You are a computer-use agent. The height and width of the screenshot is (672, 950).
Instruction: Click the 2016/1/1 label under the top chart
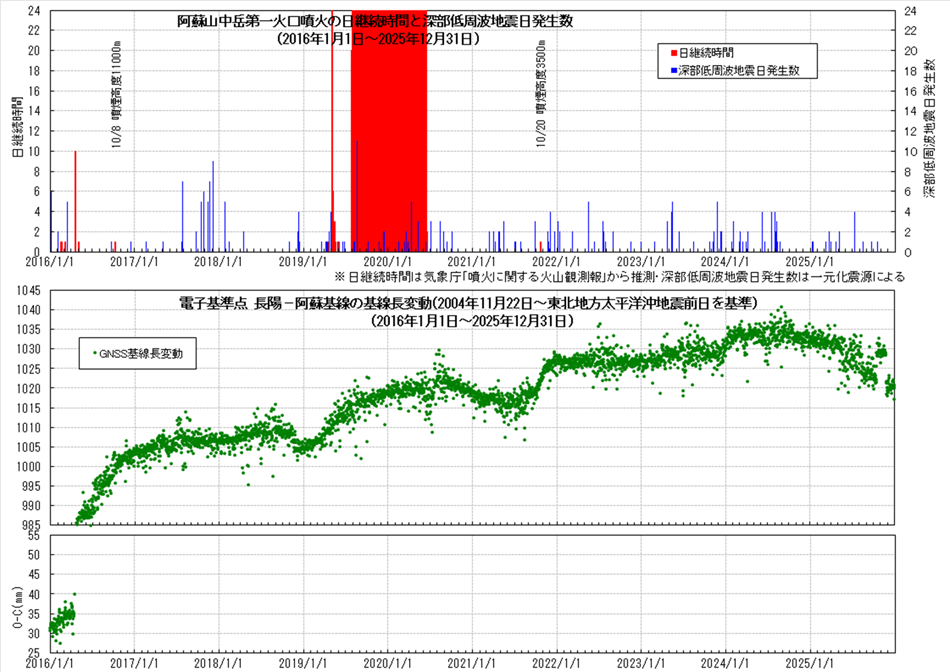(x=48, y=261)
